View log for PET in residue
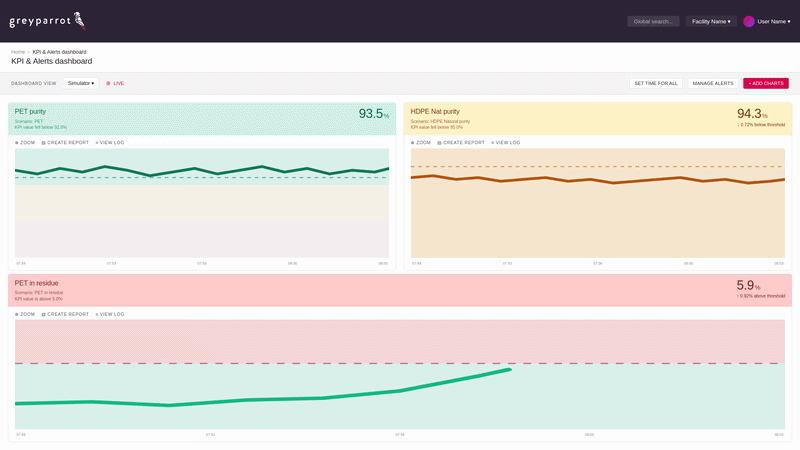The image size is (800, 450). [x=110, y=314]
